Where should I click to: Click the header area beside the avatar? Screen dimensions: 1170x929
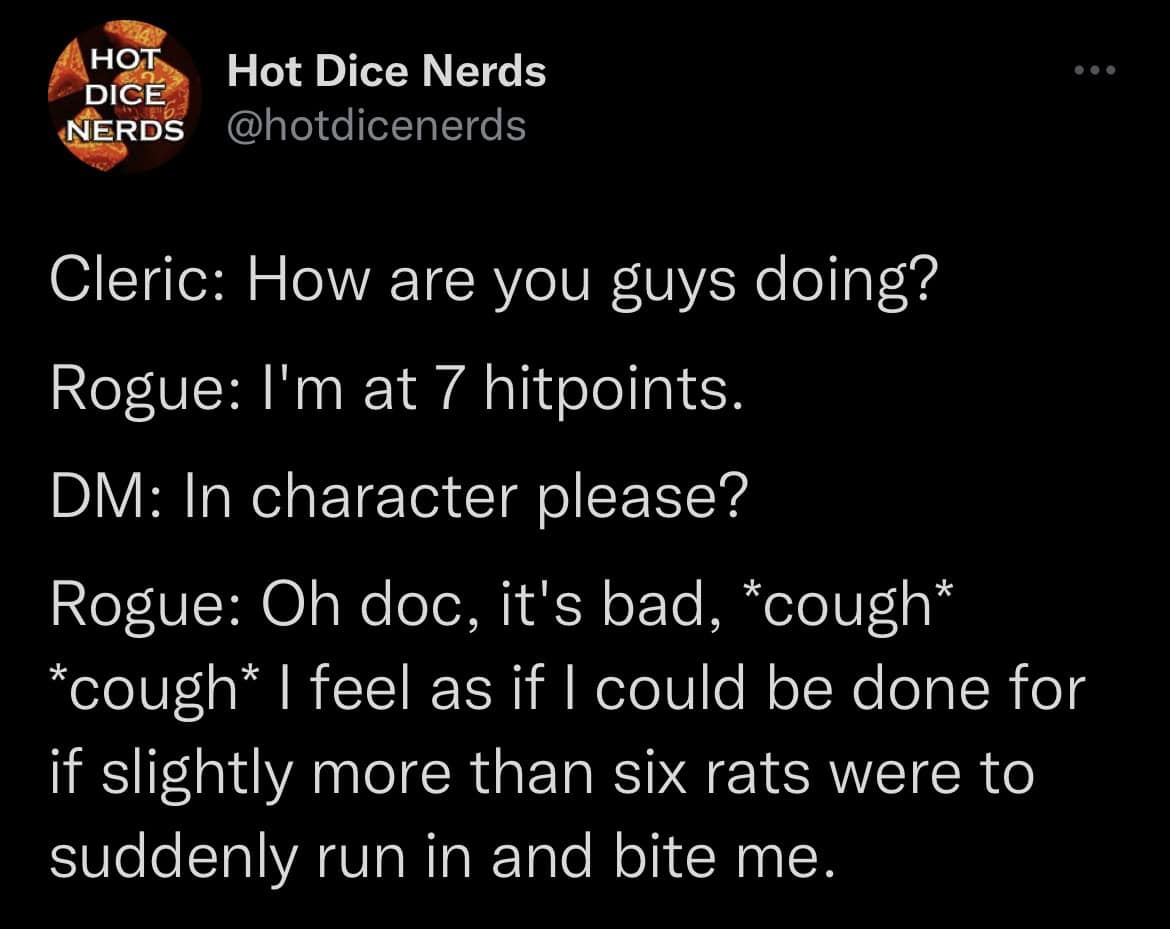click(700, 95)
